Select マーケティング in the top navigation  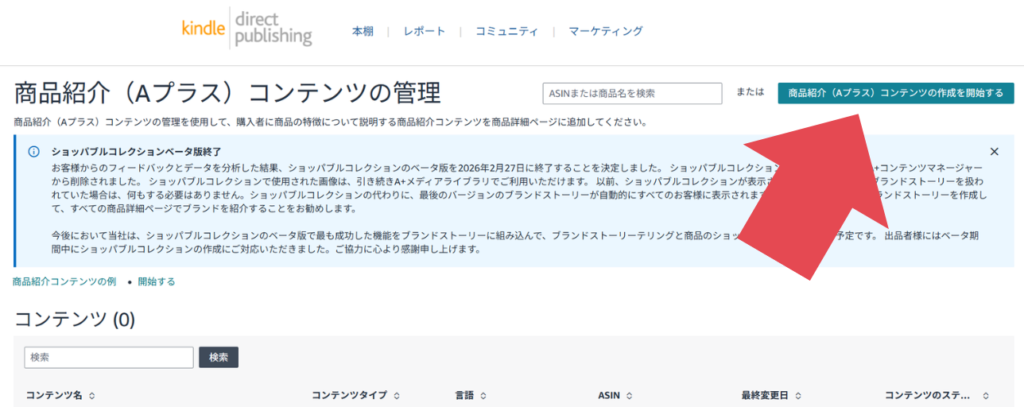click(605, 31)
